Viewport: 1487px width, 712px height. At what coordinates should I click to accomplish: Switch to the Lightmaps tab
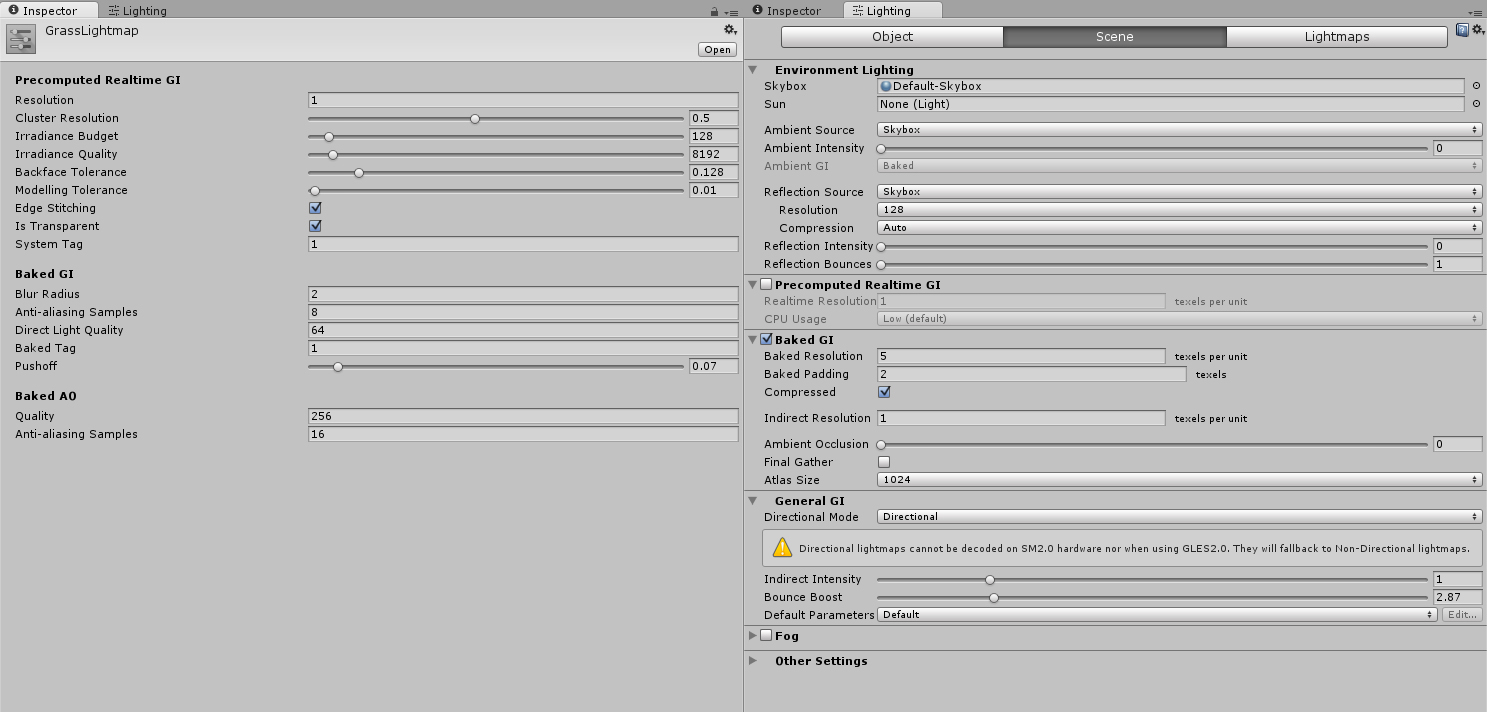point(1336,37)
